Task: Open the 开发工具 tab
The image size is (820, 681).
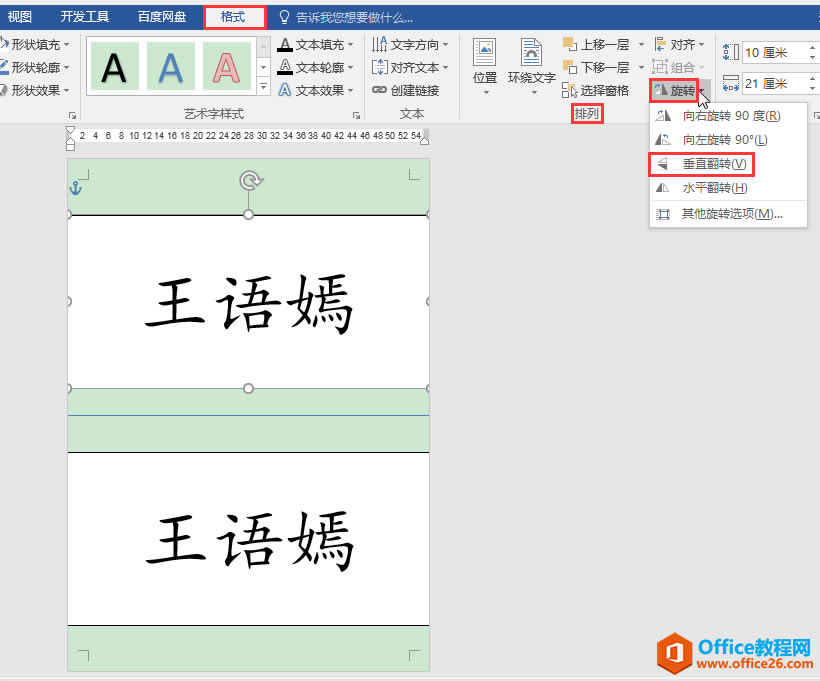Action: click(x=85, y=17)
